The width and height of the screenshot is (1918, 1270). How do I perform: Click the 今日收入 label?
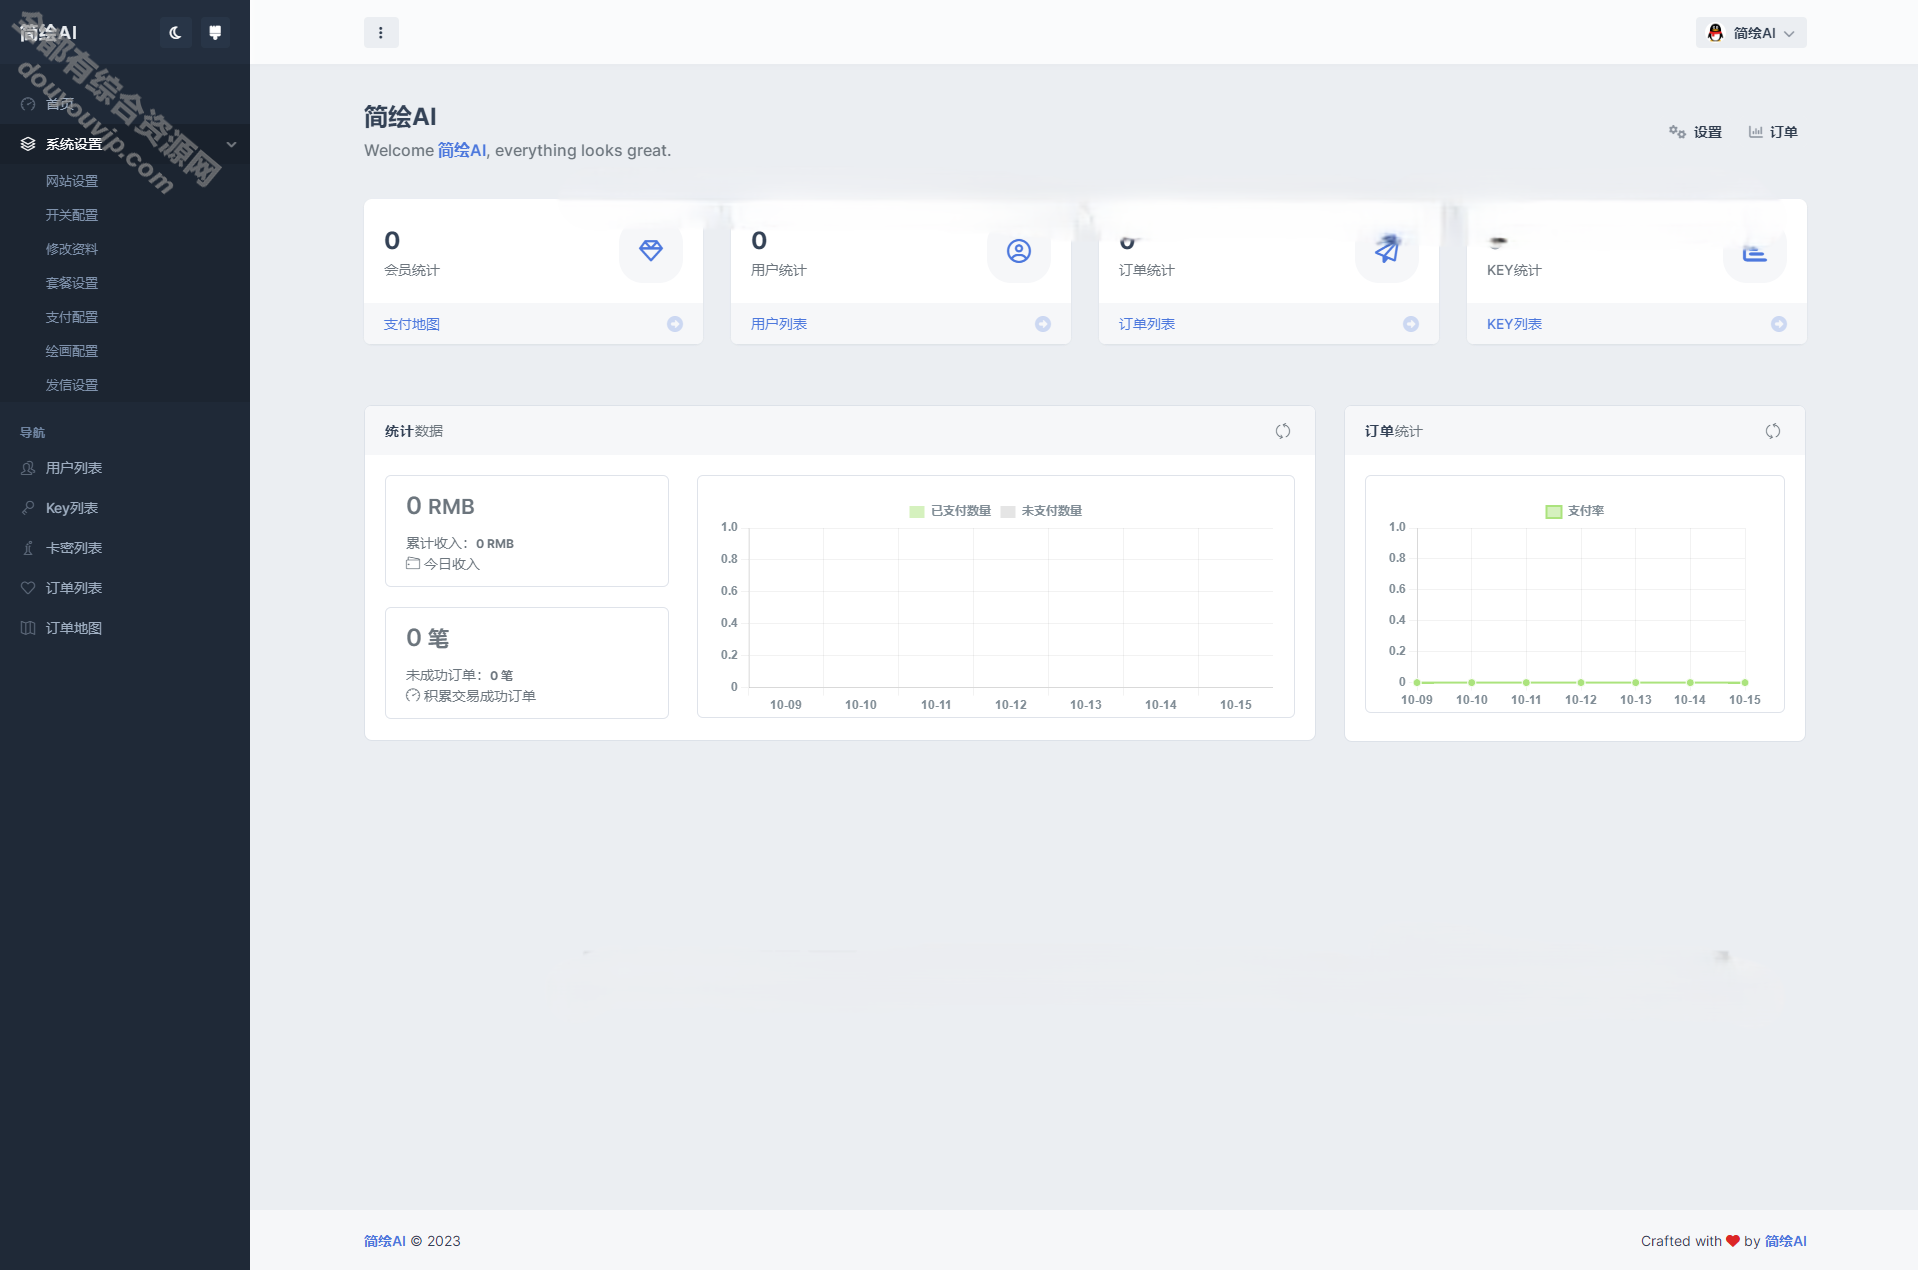click(x=451, y=564)
